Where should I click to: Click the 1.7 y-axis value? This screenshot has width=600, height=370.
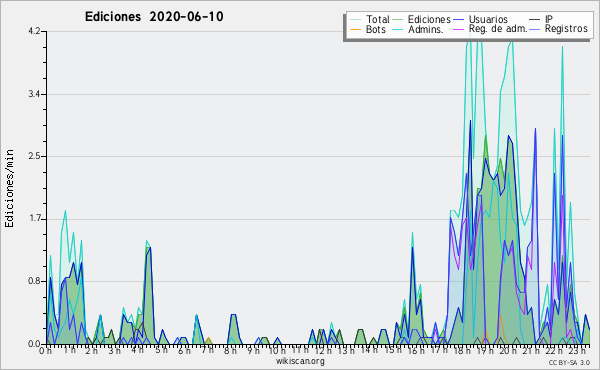point(34,219)
